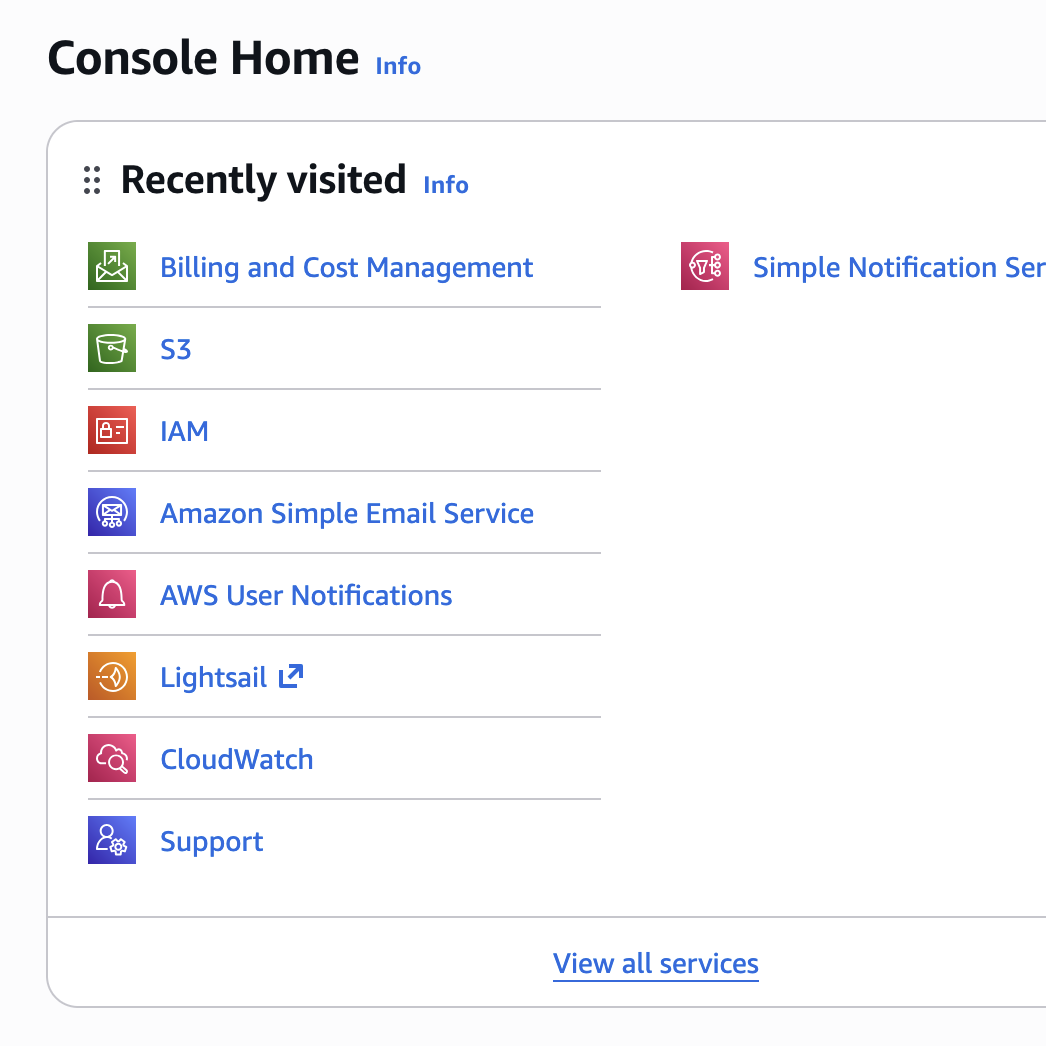The height and width of the screenshot is (1046, 1046).
Task: Click the CloudWatch magnifier cloud icon
Action: 112,759
